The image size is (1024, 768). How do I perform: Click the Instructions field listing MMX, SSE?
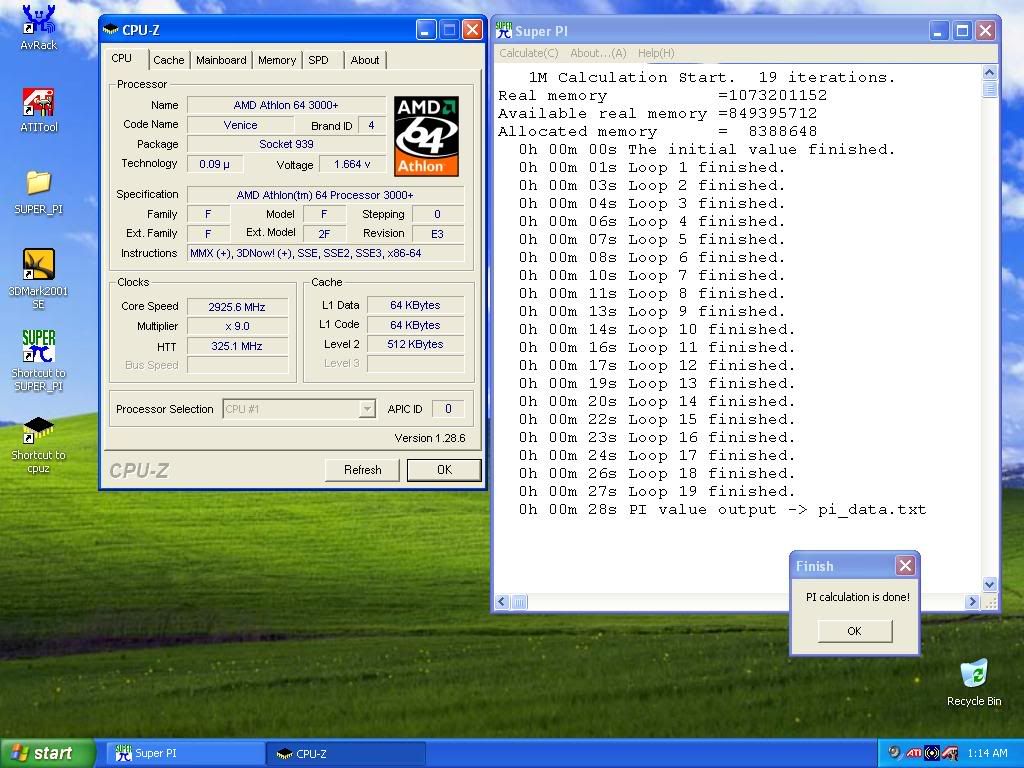pos(325,253)
